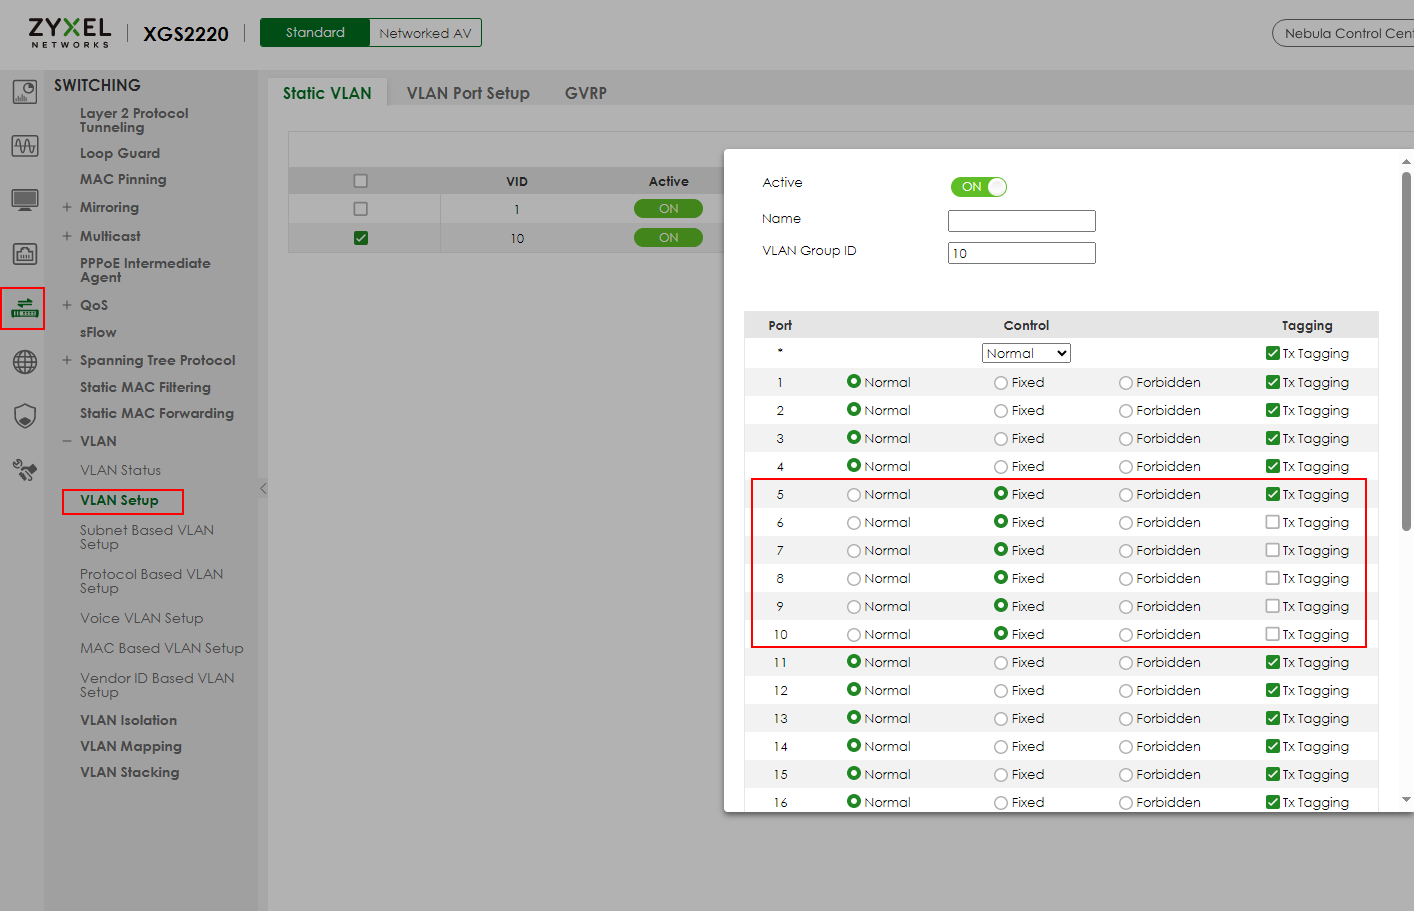Viewport: 1414px width, 911px height.
Task: Open the Monitor waveform icon in sidebar
Action: tap(25, 146)
